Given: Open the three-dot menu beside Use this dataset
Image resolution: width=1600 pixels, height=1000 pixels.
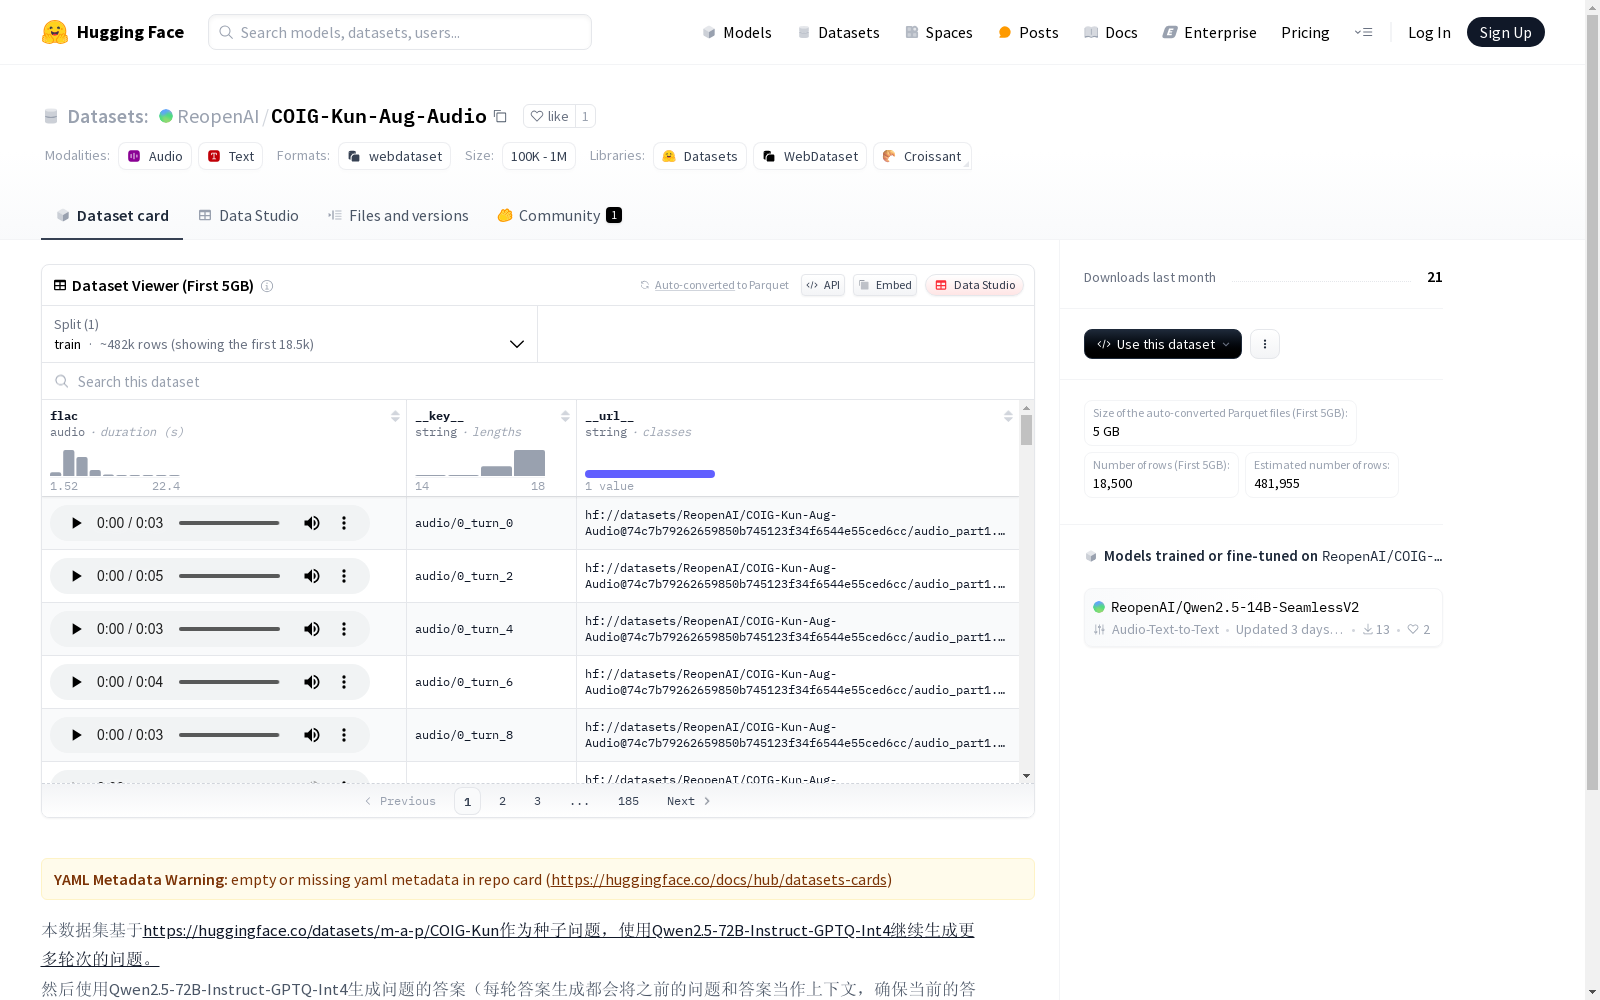Looking at the screenshot, I should pos(1265,344).
